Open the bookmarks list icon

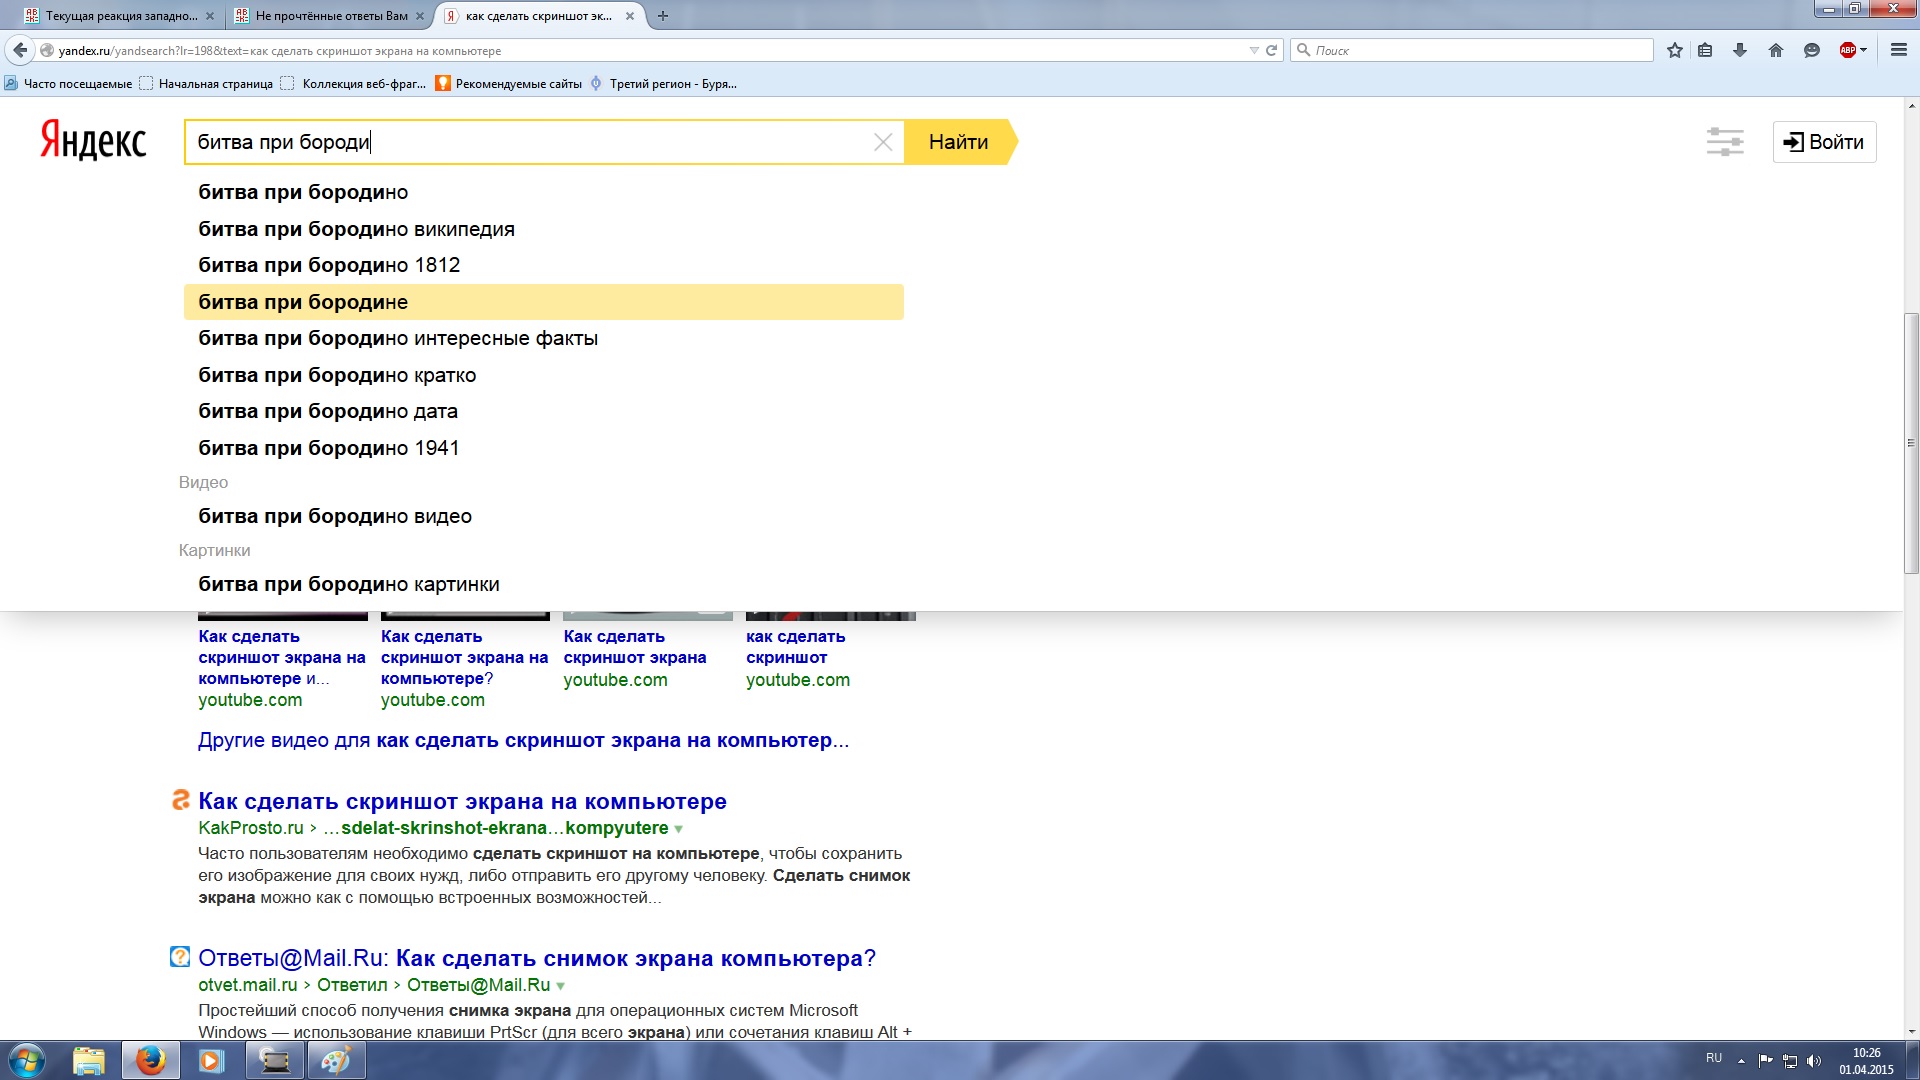(x=1706, y=50)
